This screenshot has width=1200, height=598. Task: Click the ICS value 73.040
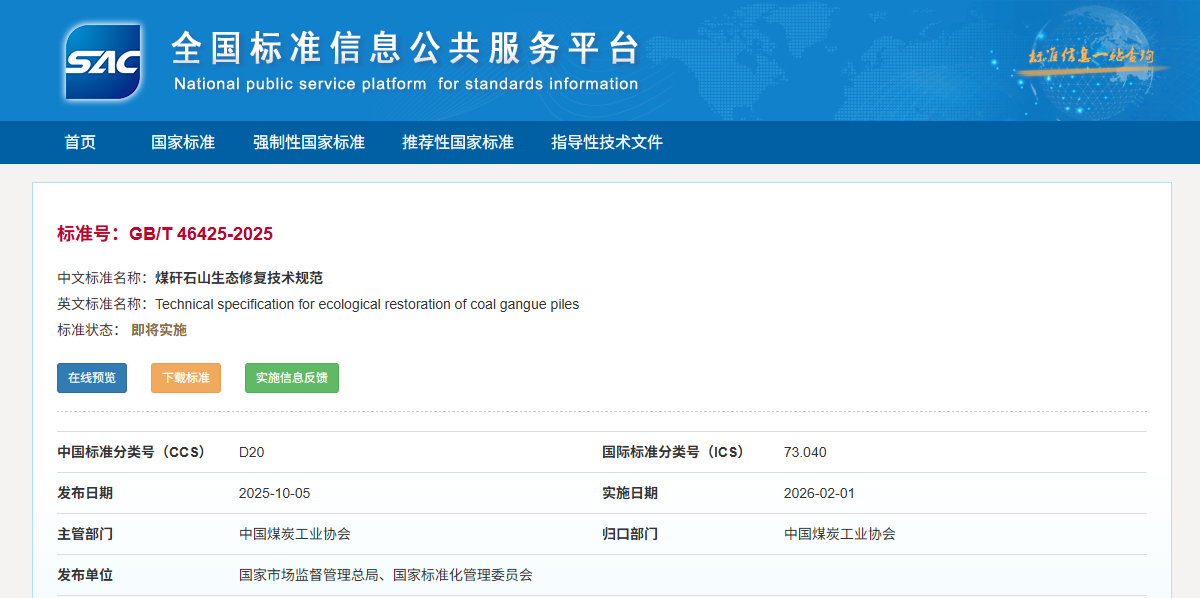coord(805,452)
